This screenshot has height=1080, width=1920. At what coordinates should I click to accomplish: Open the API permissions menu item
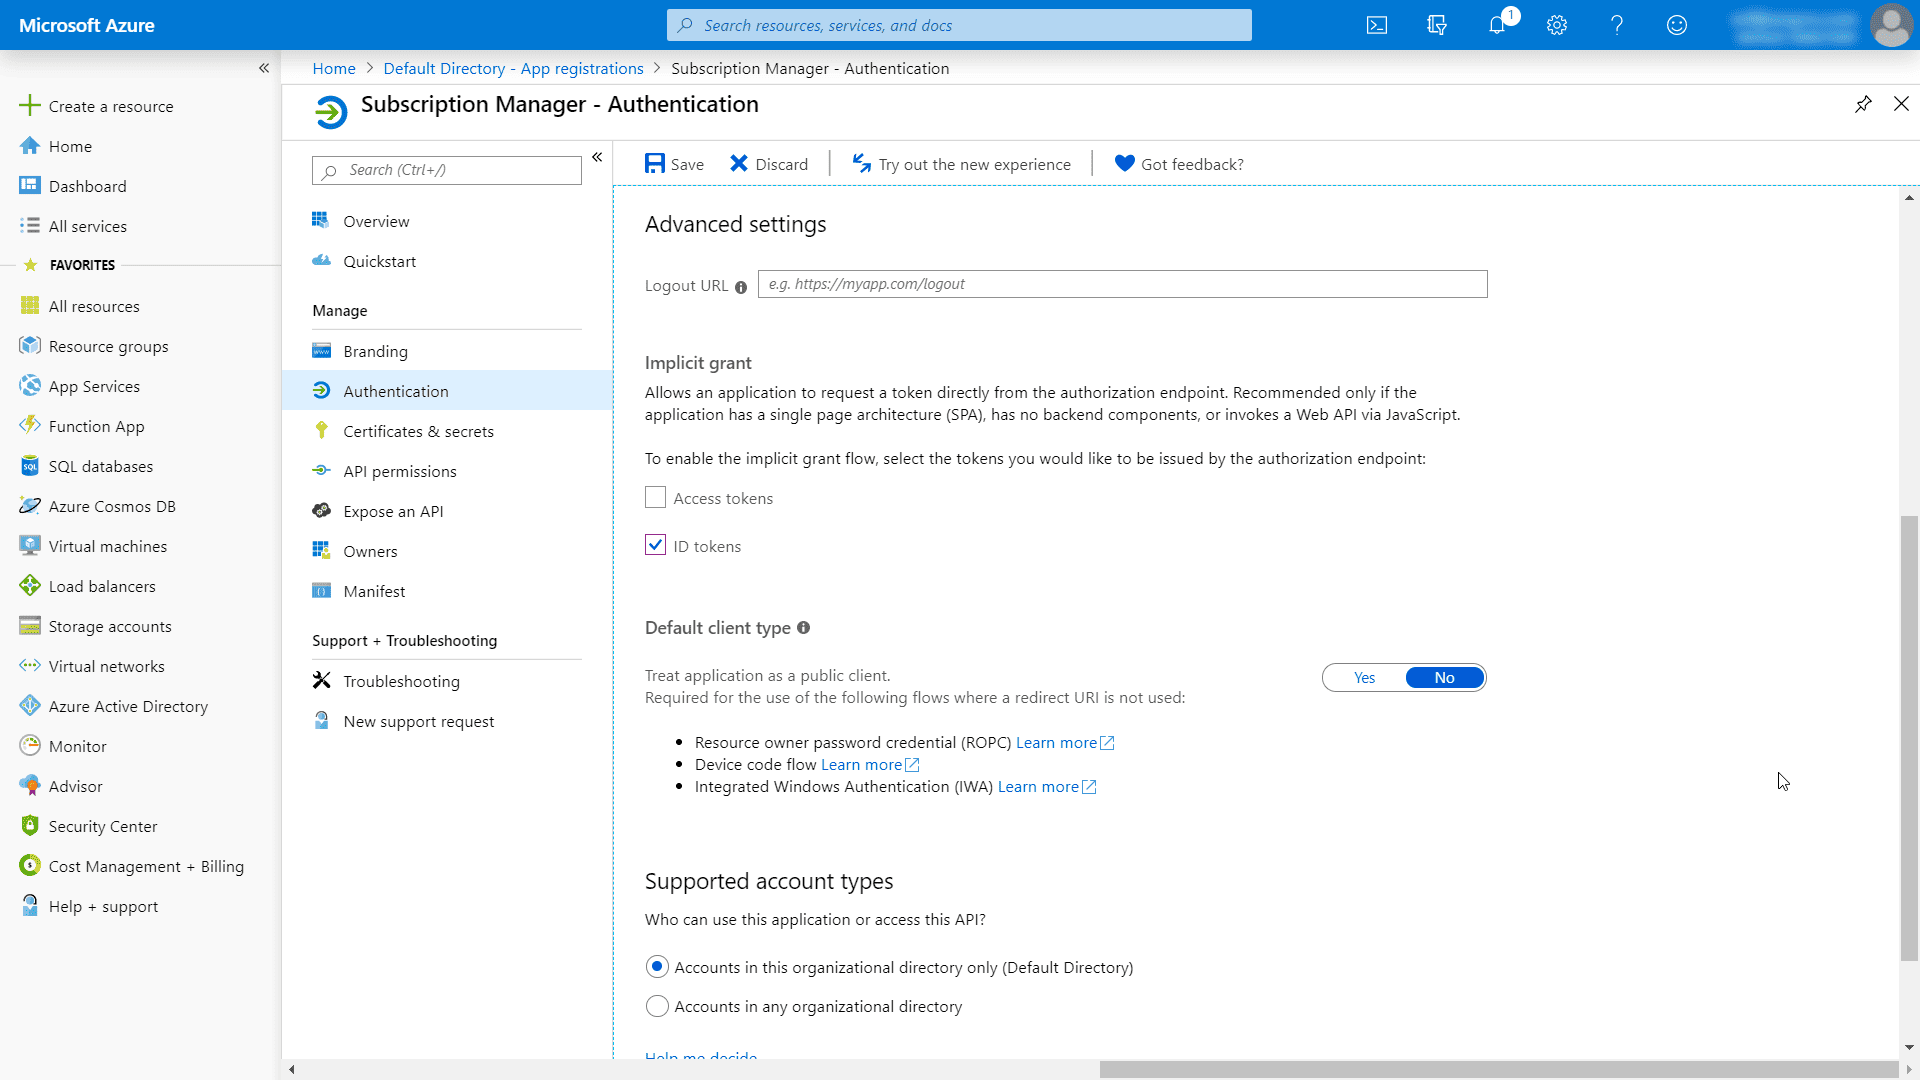[399, 471]
